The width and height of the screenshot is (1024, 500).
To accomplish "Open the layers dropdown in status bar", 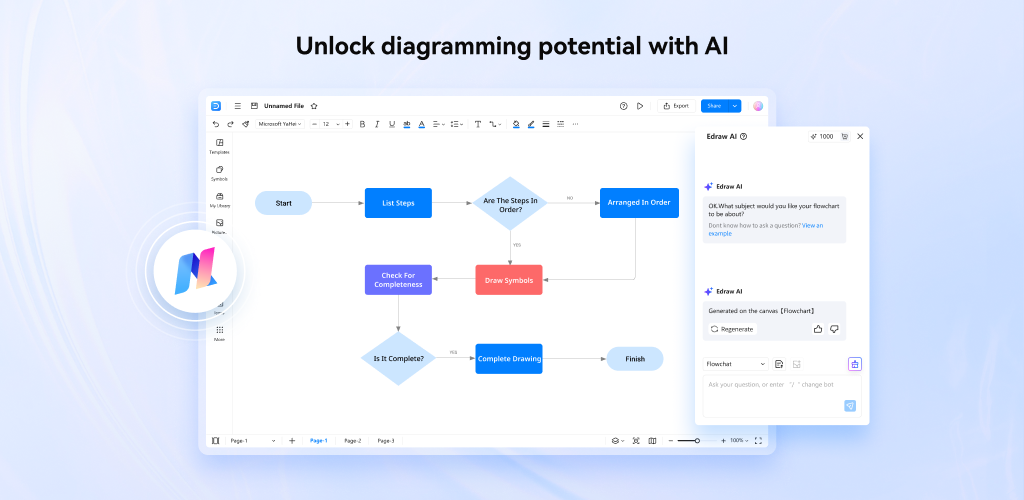I will [618, 441].
